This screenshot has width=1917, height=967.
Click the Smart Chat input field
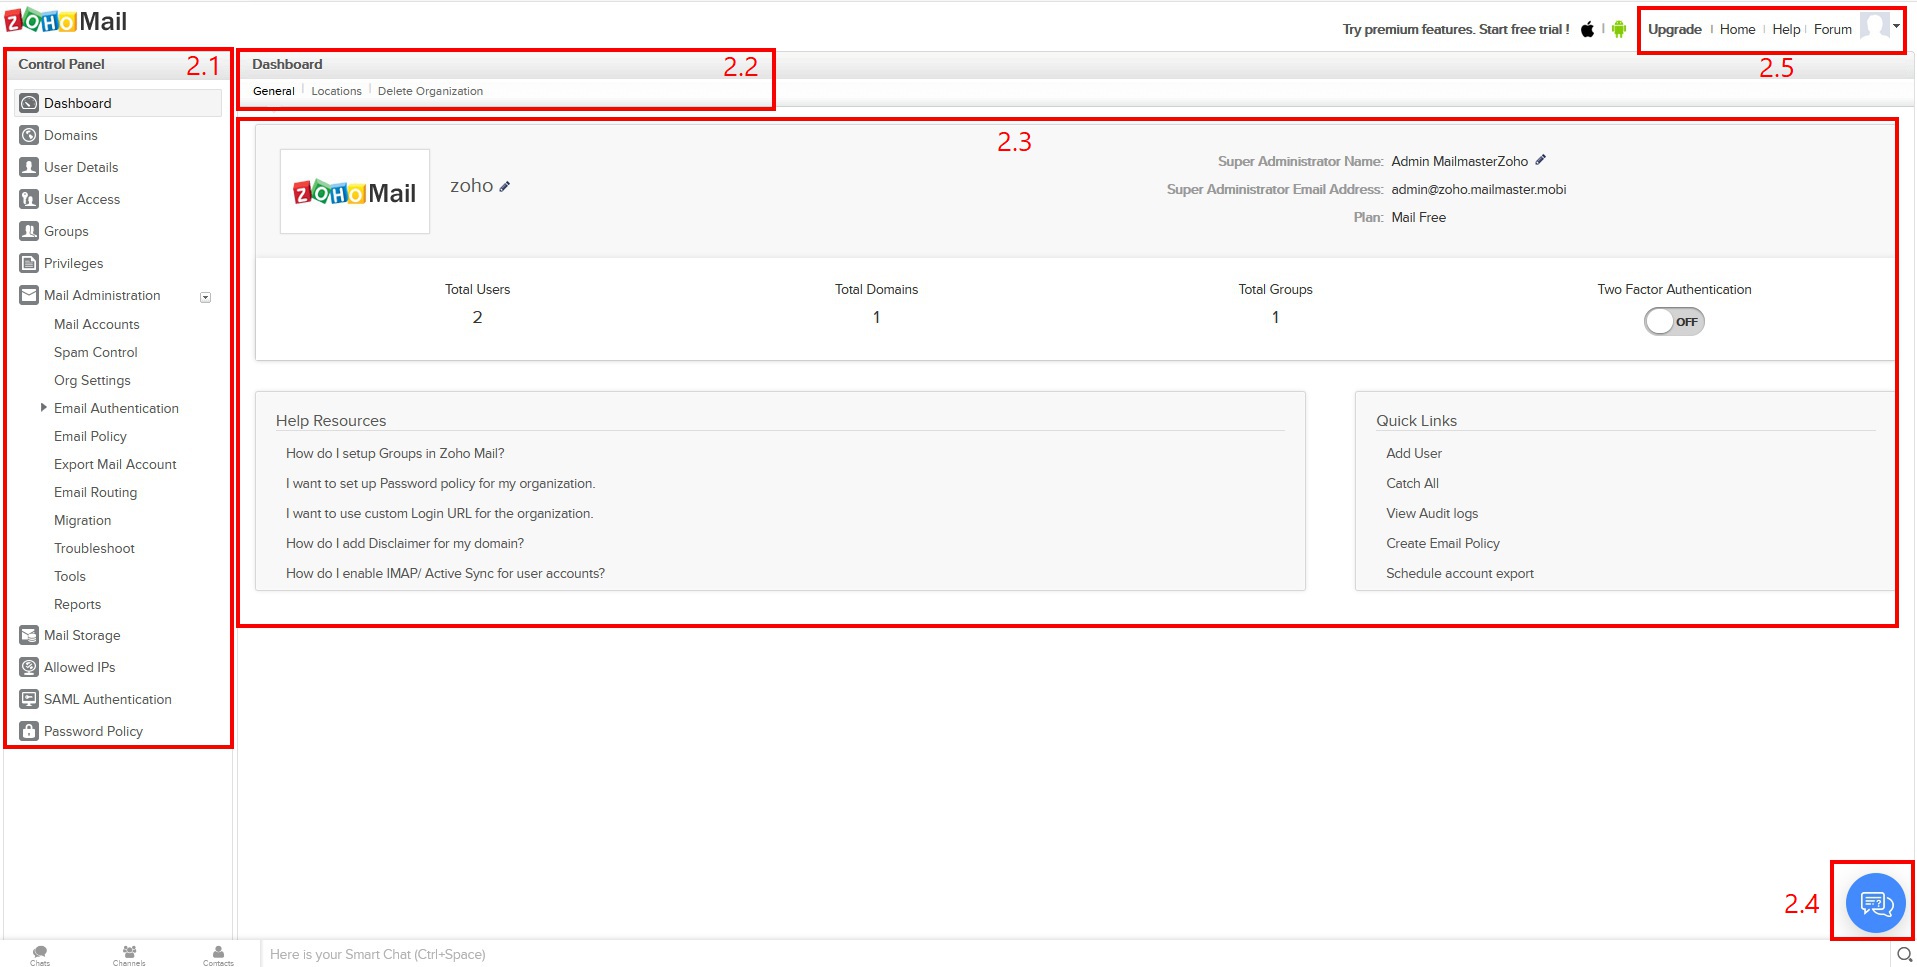click(1075, 954)
